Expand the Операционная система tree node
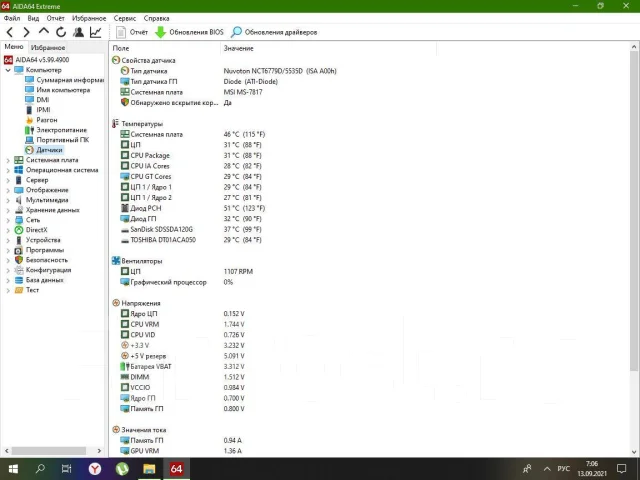Image resolution: width=640 pixels, height=480 pixels. pos(8,170)
